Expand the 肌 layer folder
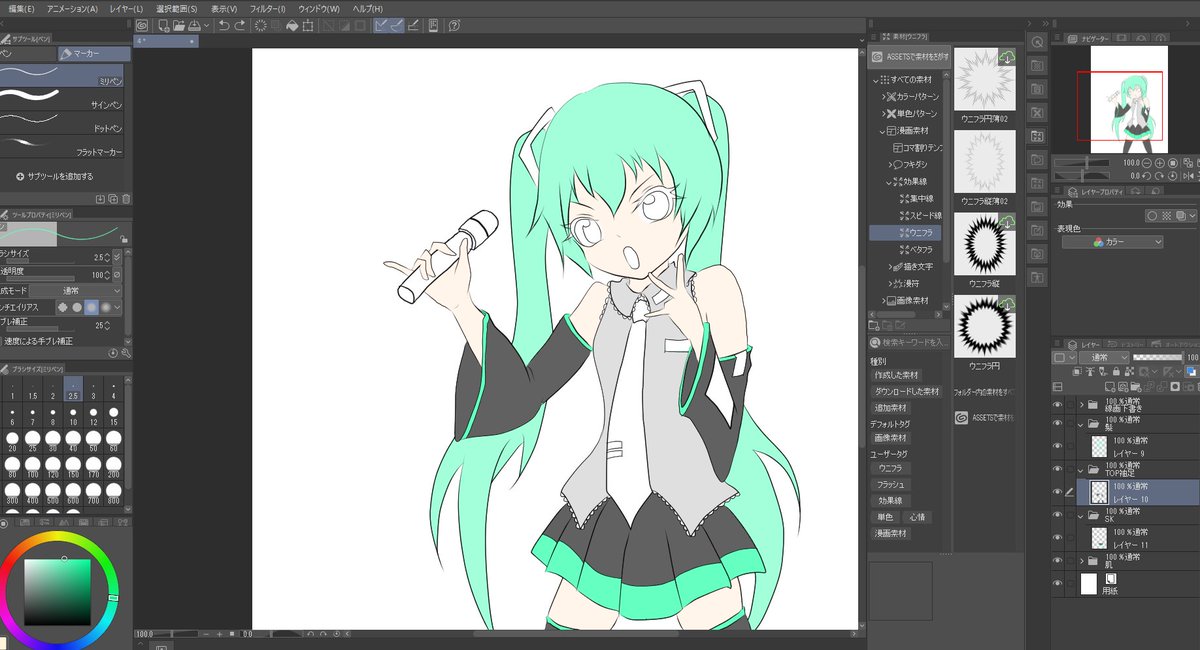 tap(1083, 560)
